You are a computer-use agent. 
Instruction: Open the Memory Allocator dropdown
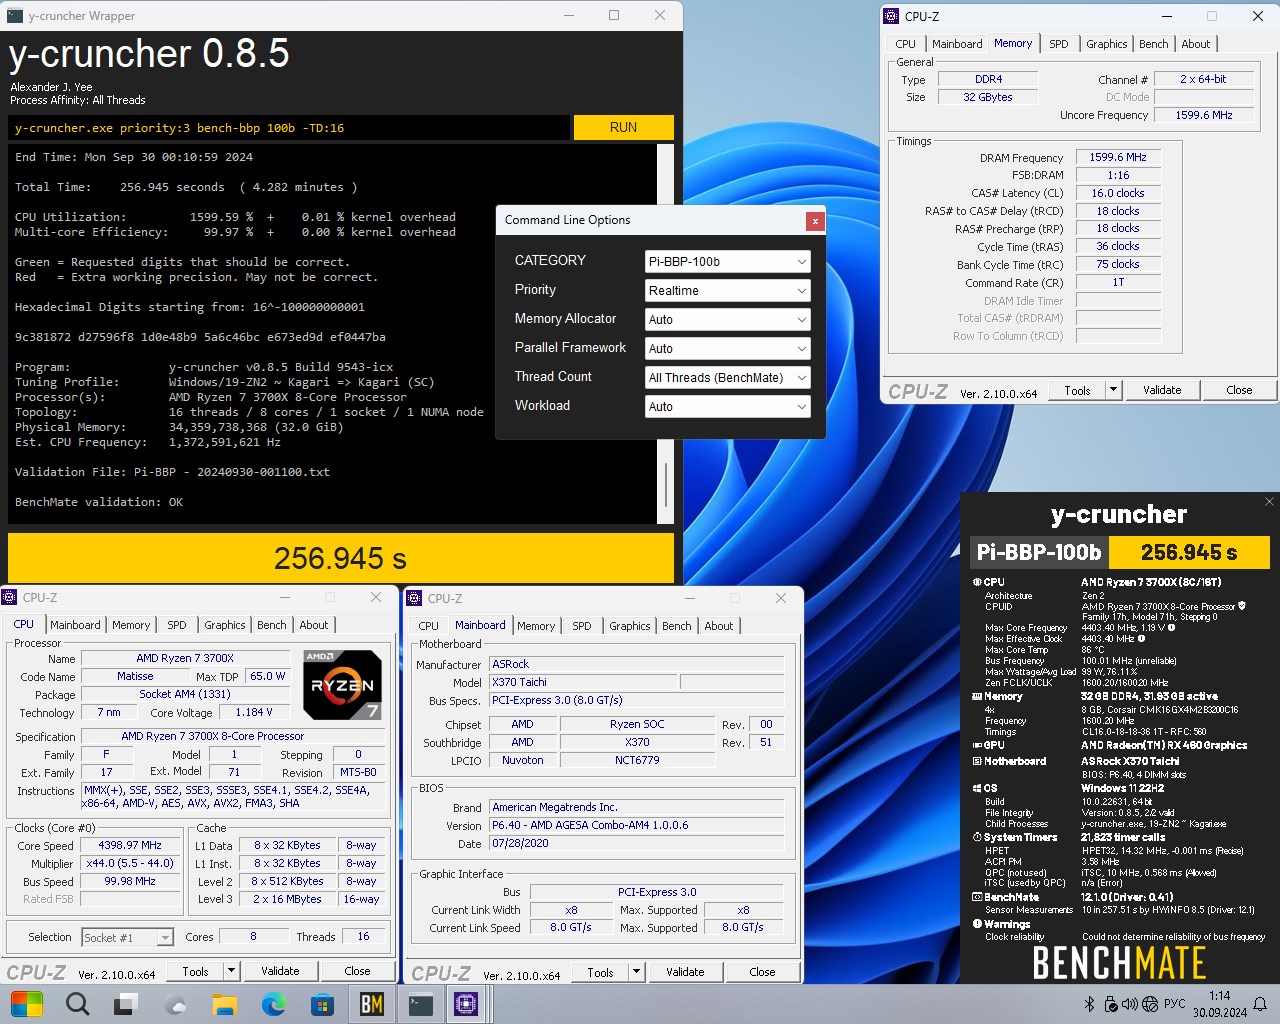[x=727, y=320]
